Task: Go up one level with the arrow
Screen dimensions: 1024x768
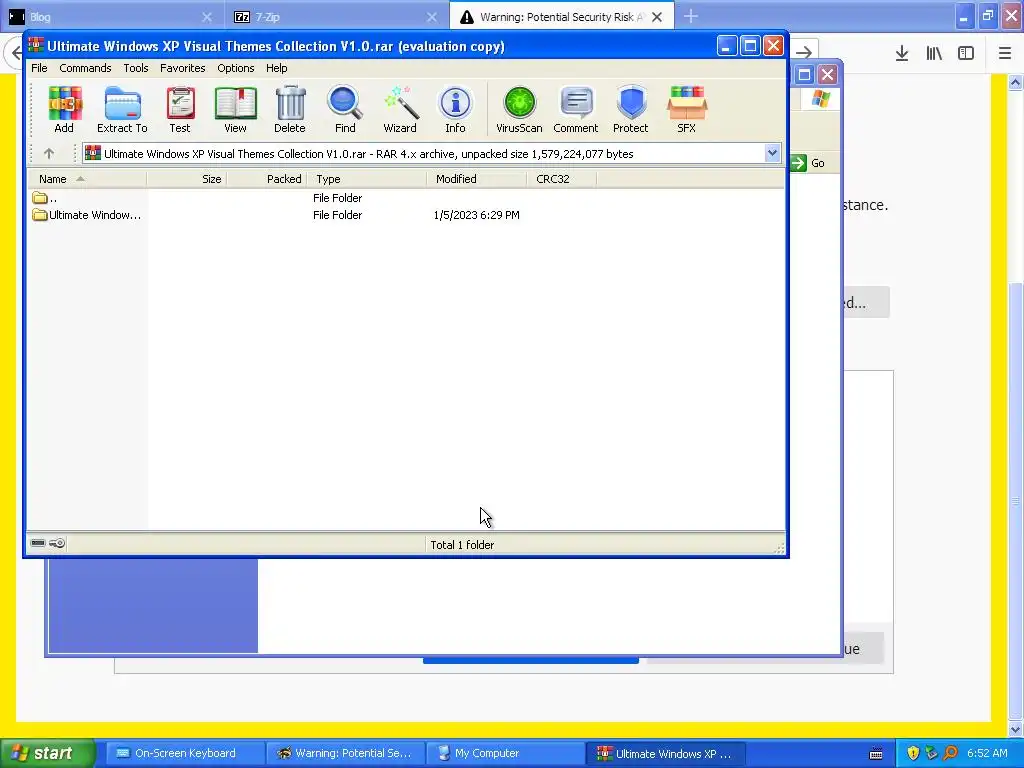Action: pyautogui.click(x=49, y=153)
